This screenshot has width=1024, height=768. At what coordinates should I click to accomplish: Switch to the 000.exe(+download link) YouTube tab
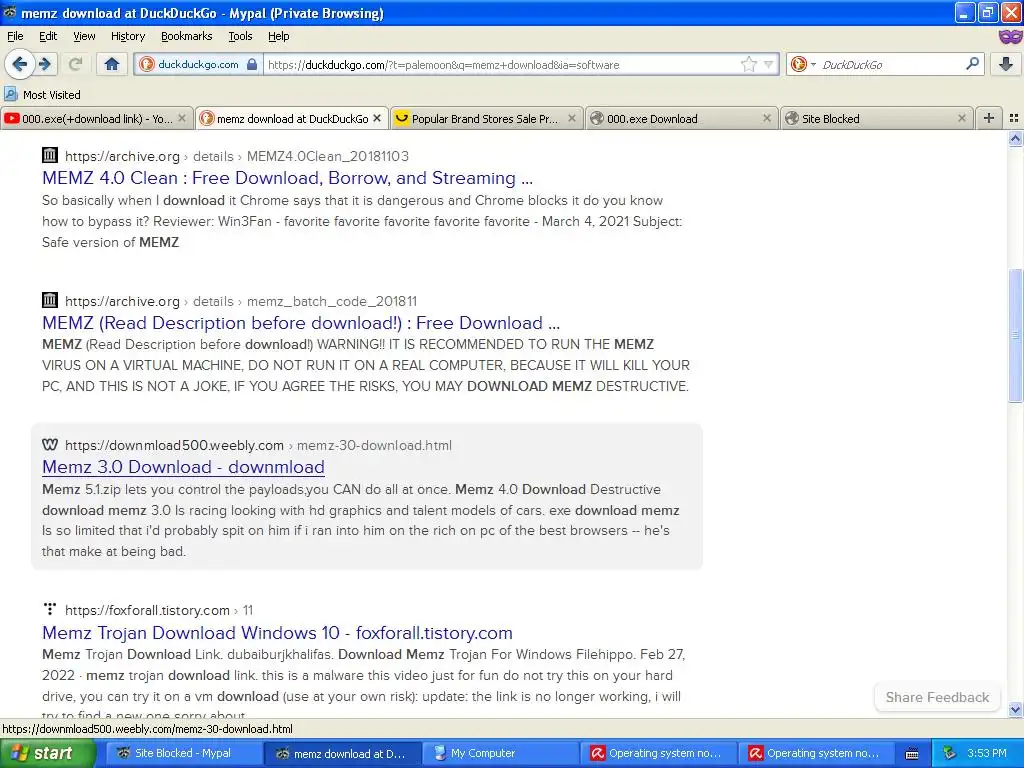[96, 118]
